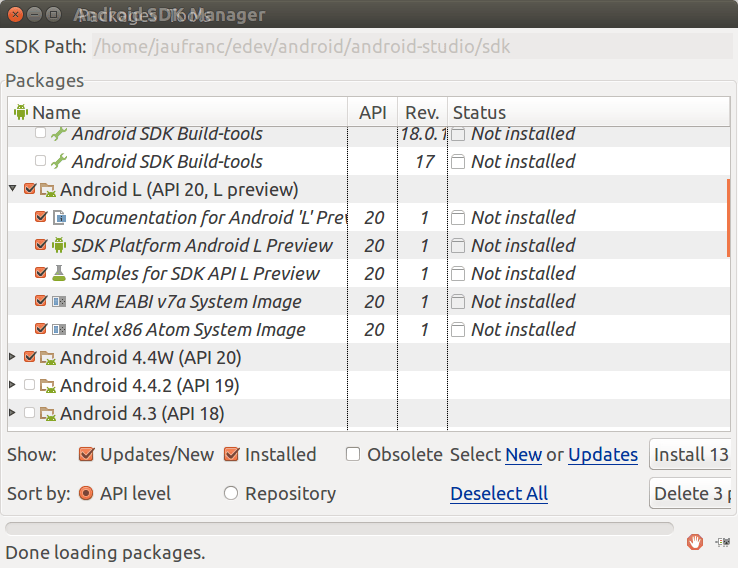Screen dimensions: 738x568
Task: Click status icon for Intel x86 Not installed
Action: click(x=458, y=329)
